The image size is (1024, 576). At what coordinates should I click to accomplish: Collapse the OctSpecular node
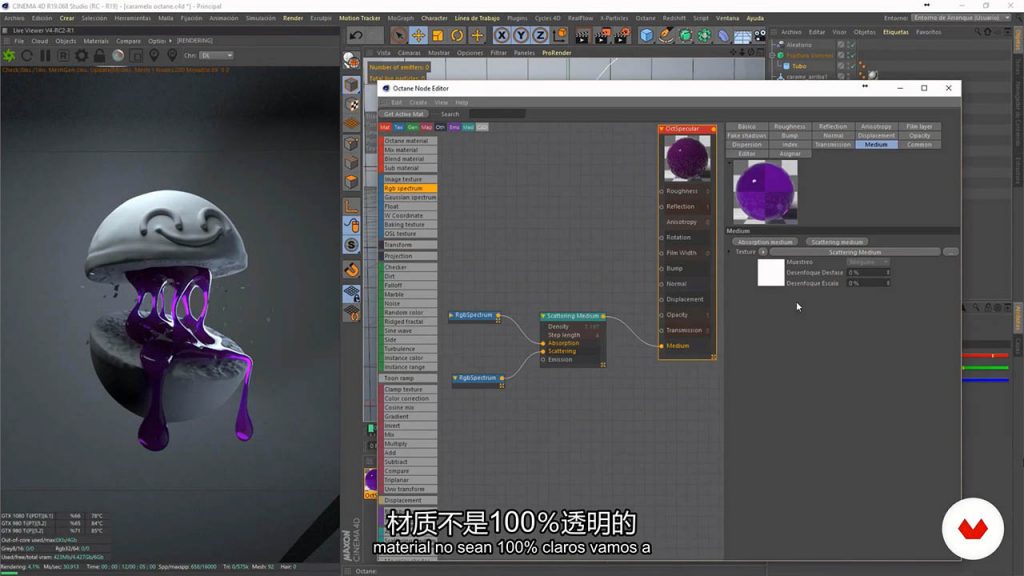tap(662, 129)
